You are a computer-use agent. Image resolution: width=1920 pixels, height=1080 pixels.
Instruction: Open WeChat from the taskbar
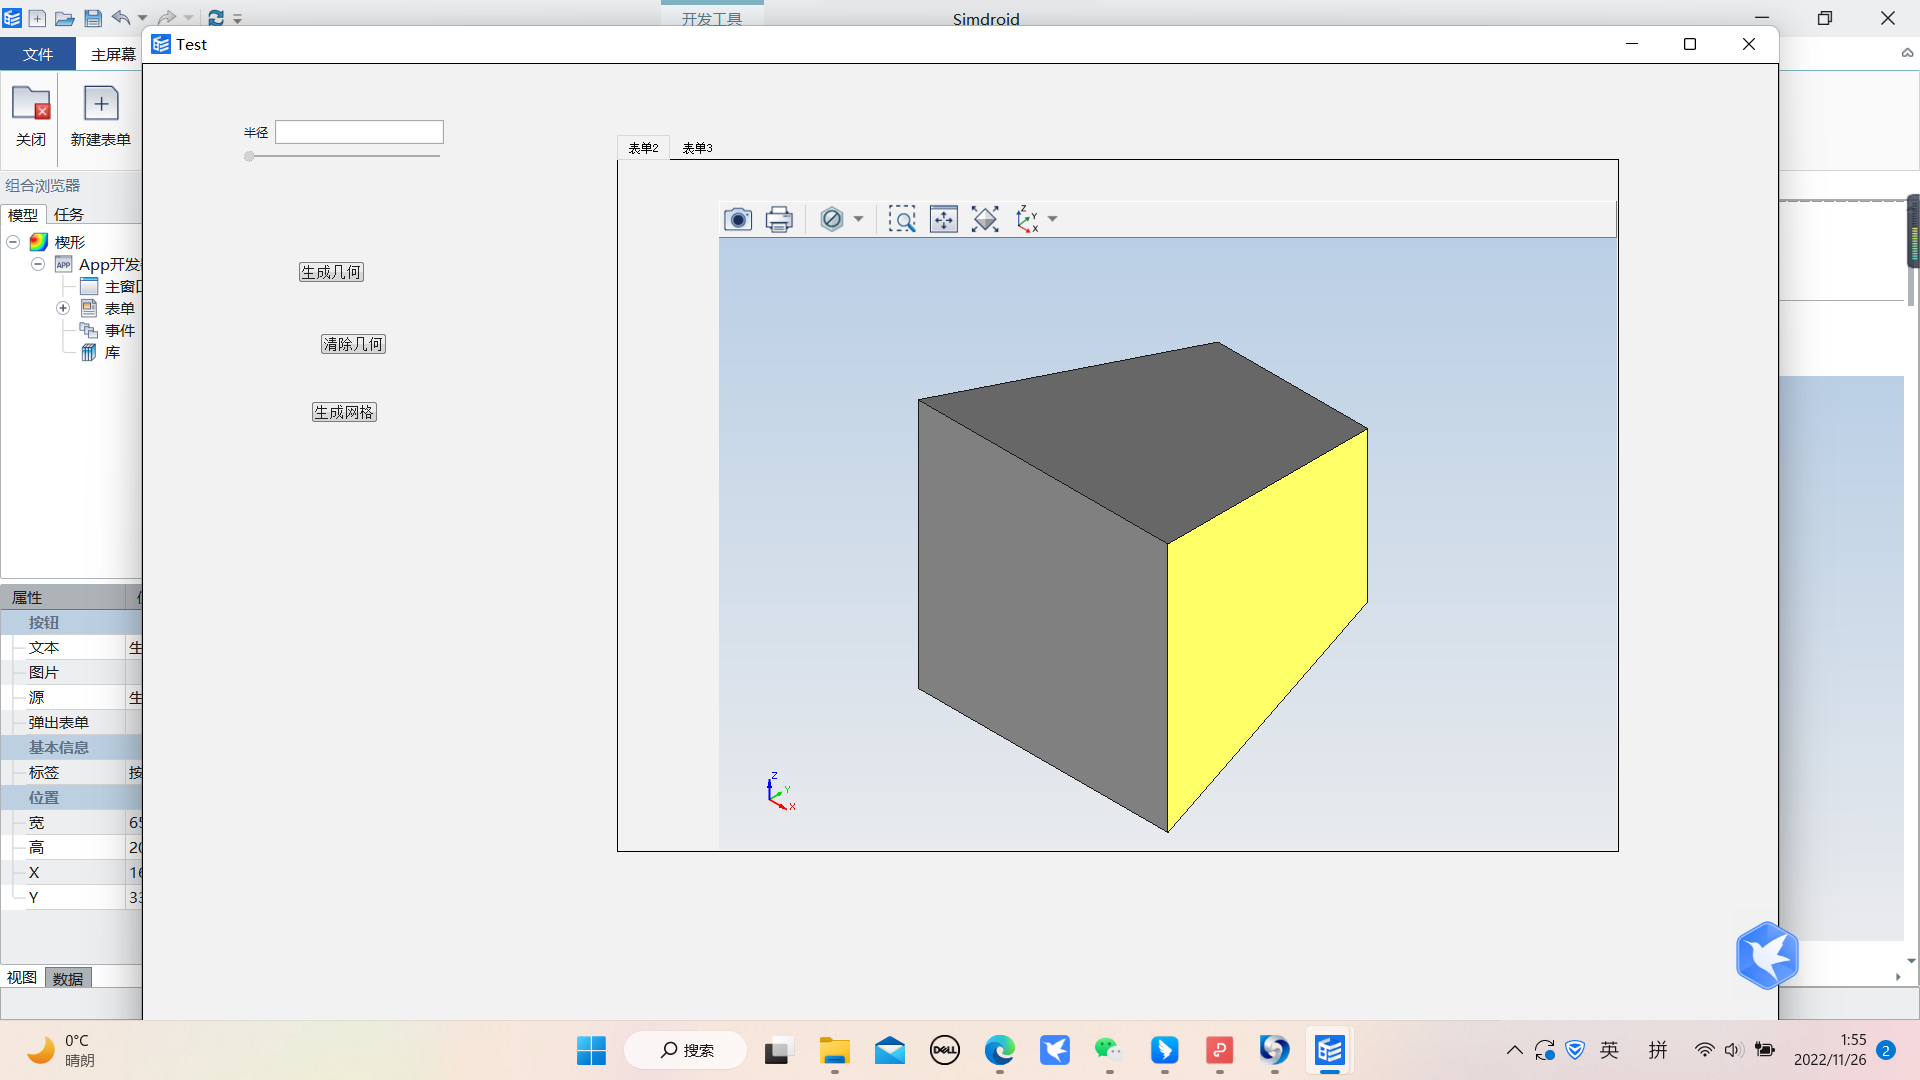[1109, 1050]
